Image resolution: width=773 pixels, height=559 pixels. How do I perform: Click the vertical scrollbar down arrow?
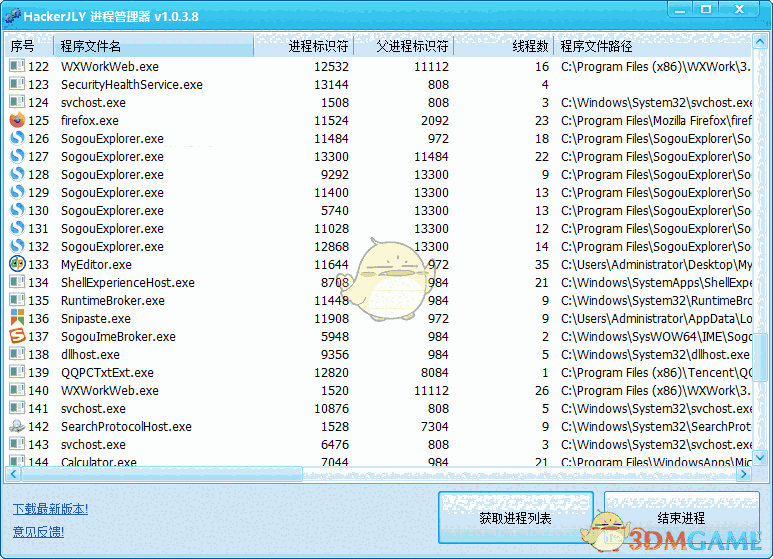click(760, 458)
